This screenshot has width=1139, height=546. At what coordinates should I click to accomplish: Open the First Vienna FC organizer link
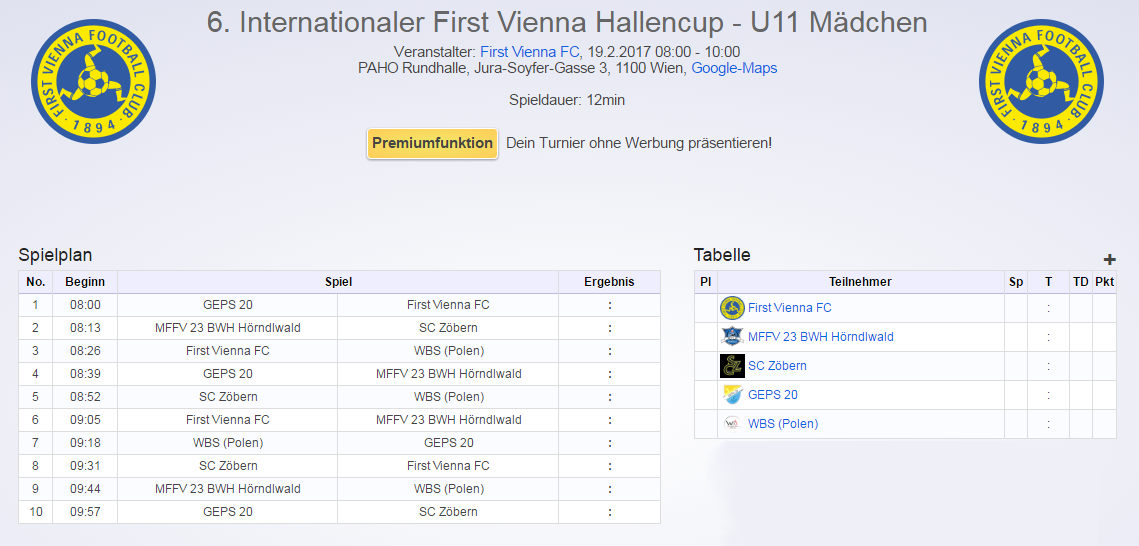coord(530,52)
